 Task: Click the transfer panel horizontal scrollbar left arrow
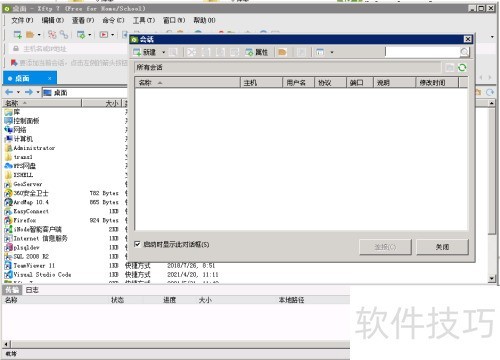pos(6,344)
